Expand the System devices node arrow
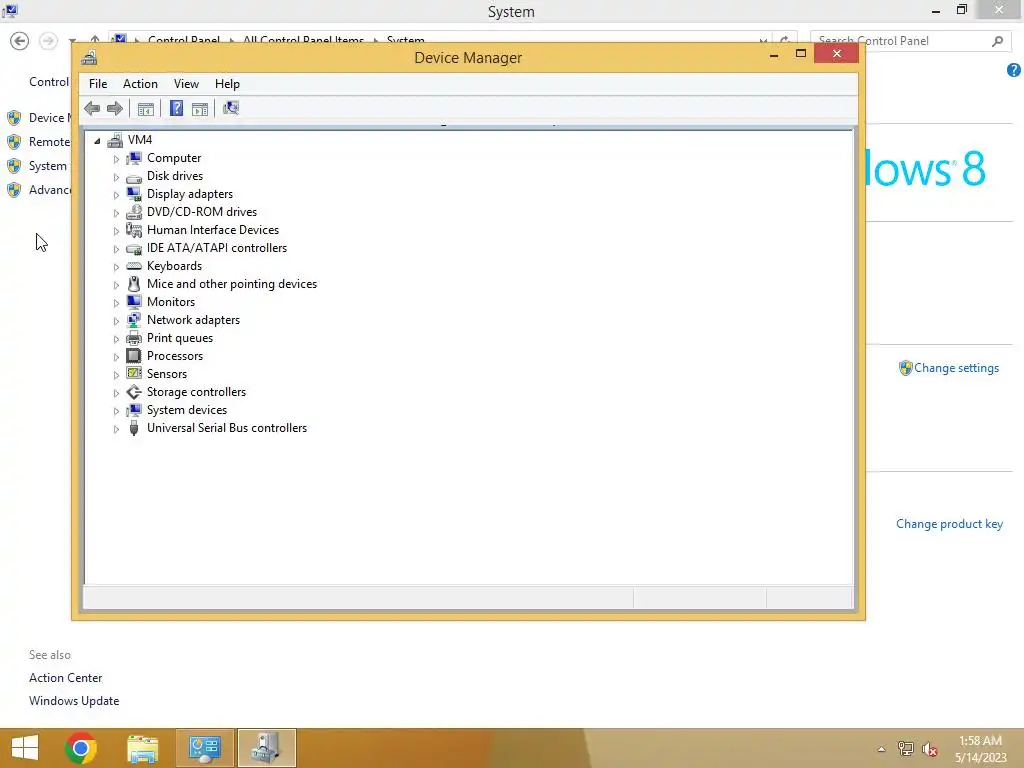Image resolution: width=1024 pixels, height=768 pixels. (116, 411)
